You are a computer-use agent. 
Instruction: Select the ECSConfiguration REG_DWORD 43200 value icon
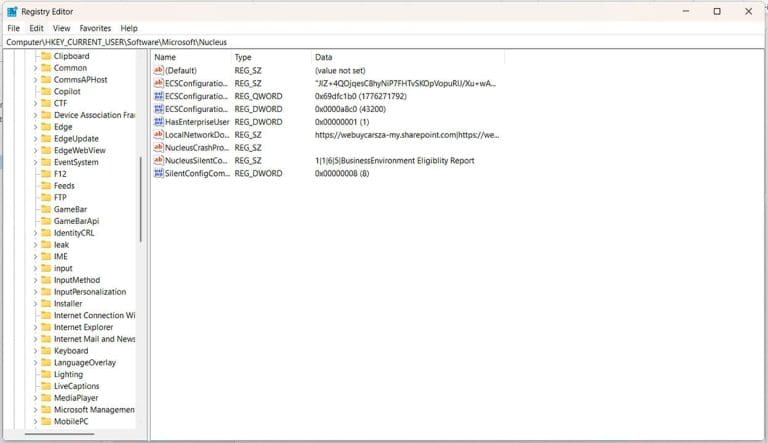pos(158,109)
